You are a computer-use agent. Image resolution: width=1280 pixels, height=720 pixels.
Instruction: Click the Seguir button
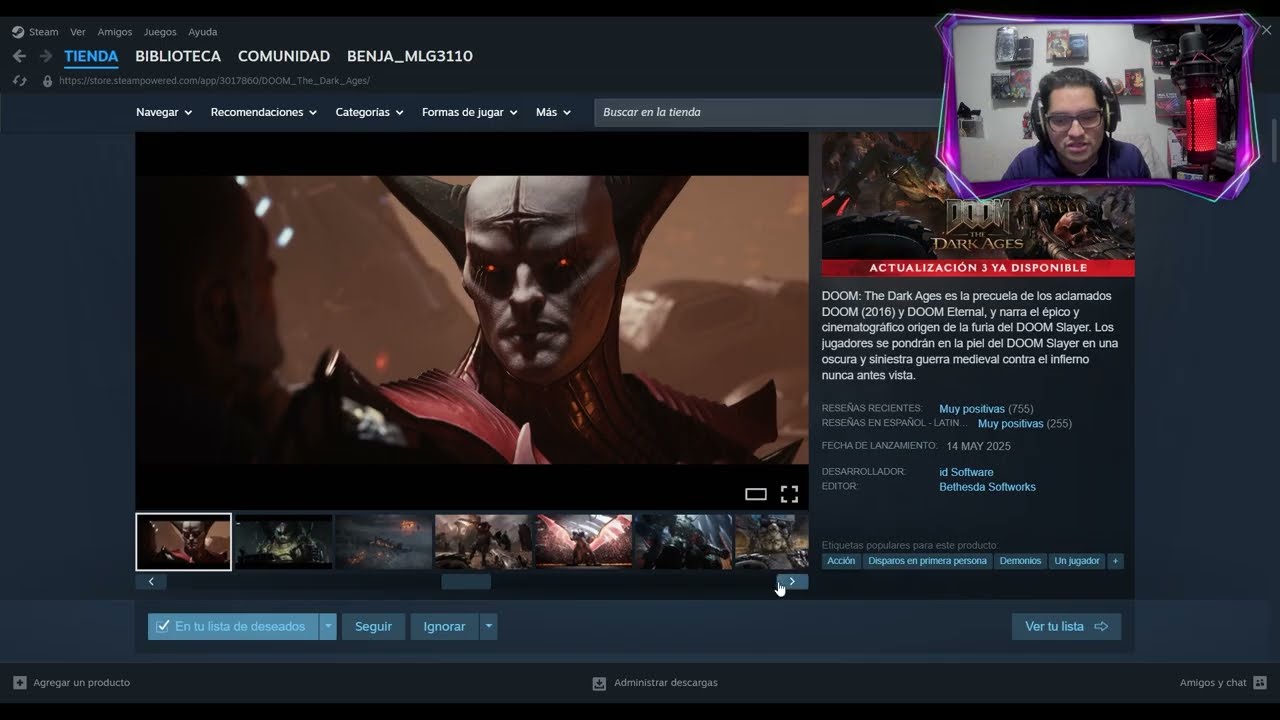coord(373,627)
